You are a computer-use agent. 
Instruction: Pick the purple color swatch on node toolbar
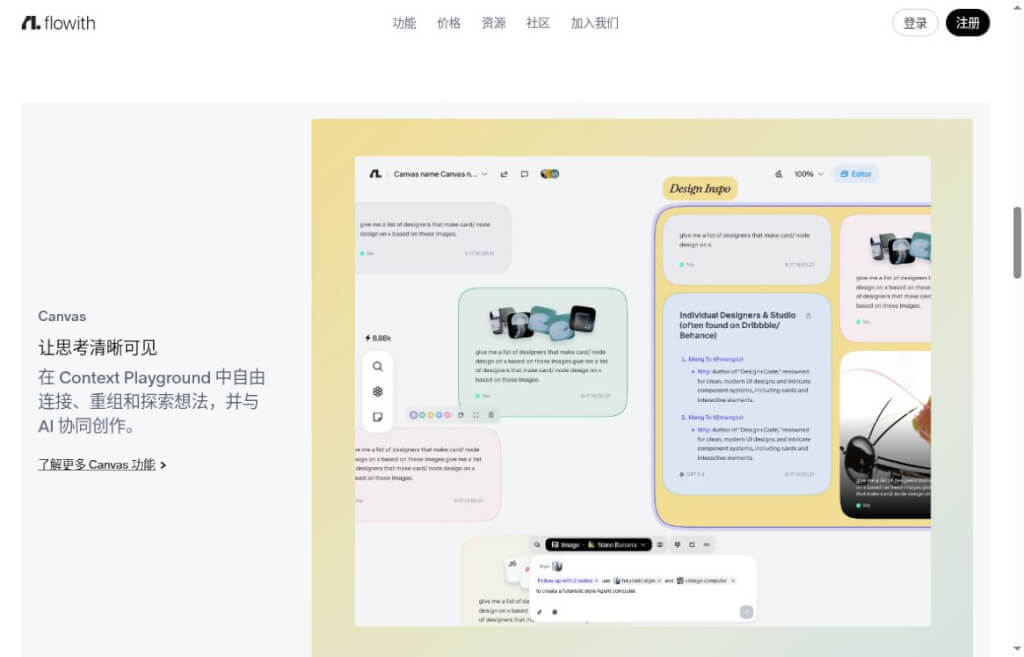tap(413, 415)
